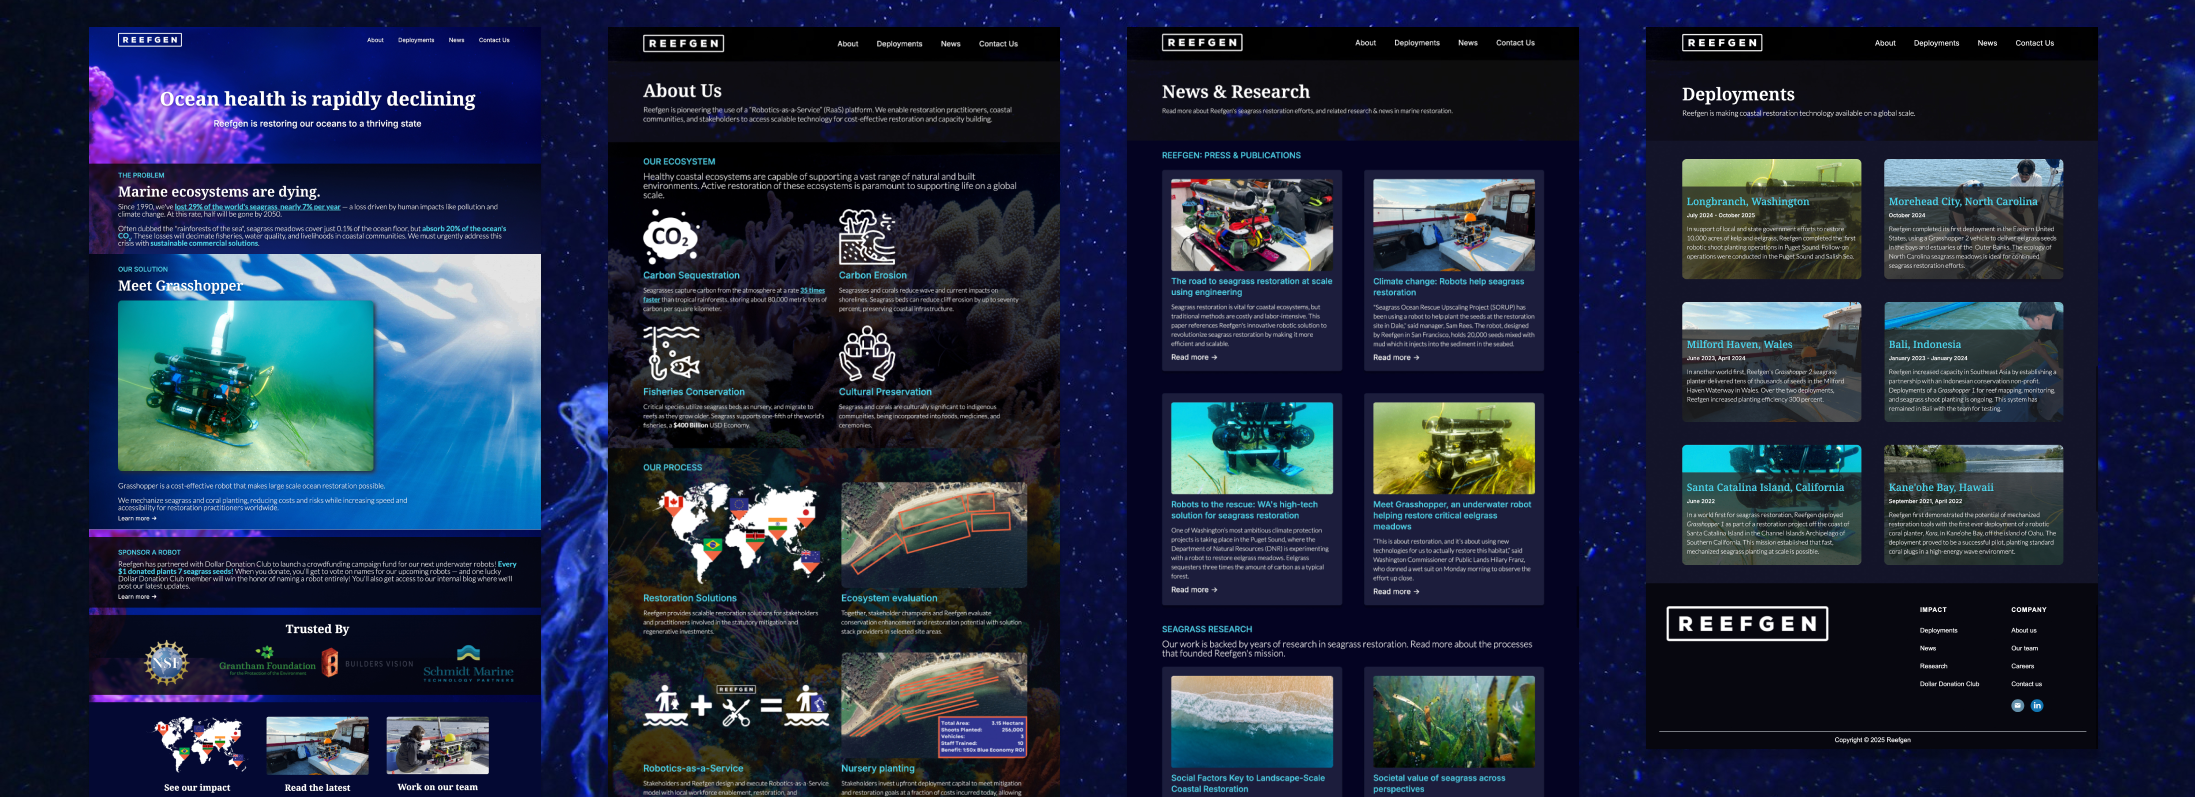
Task: Click the REEFGEN logo on the News & Research page header
Action: [x=1202, y=43]
